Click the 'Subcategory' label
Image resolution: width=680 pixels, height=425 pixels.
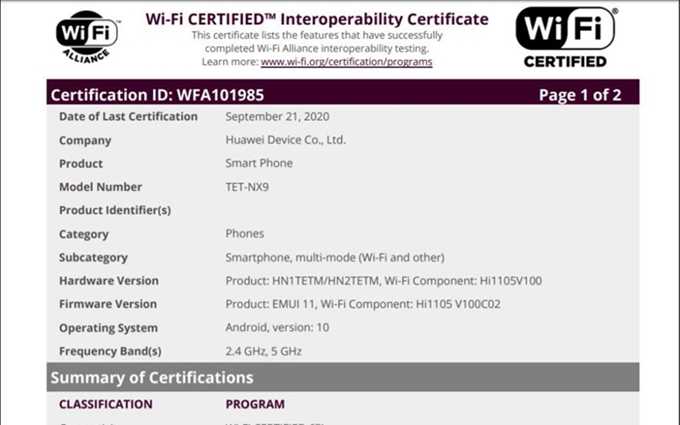(x=93, y=258)
